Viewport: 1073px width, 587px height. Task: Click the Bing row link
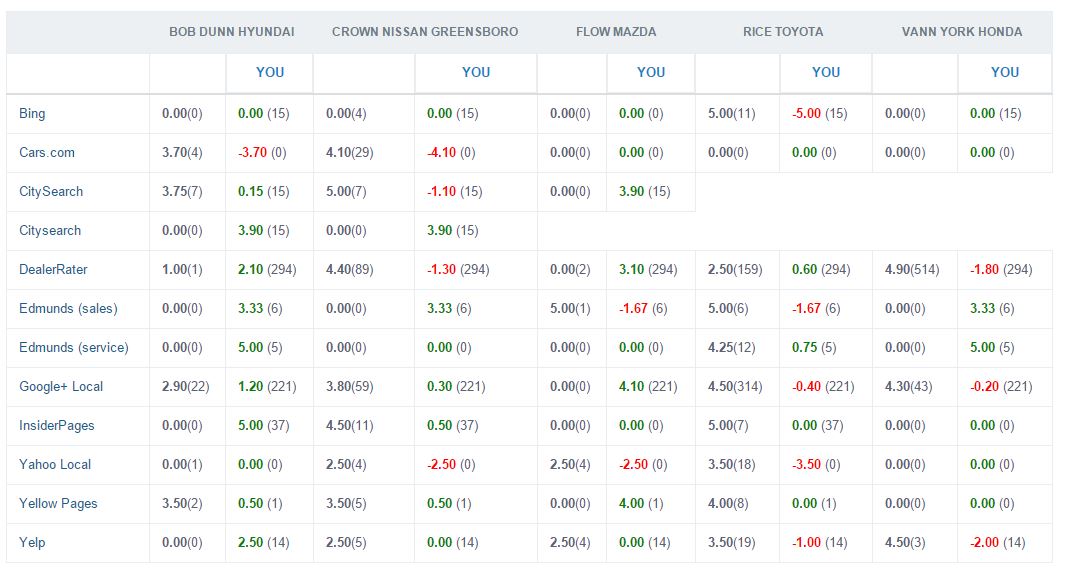tap(32, 114)
